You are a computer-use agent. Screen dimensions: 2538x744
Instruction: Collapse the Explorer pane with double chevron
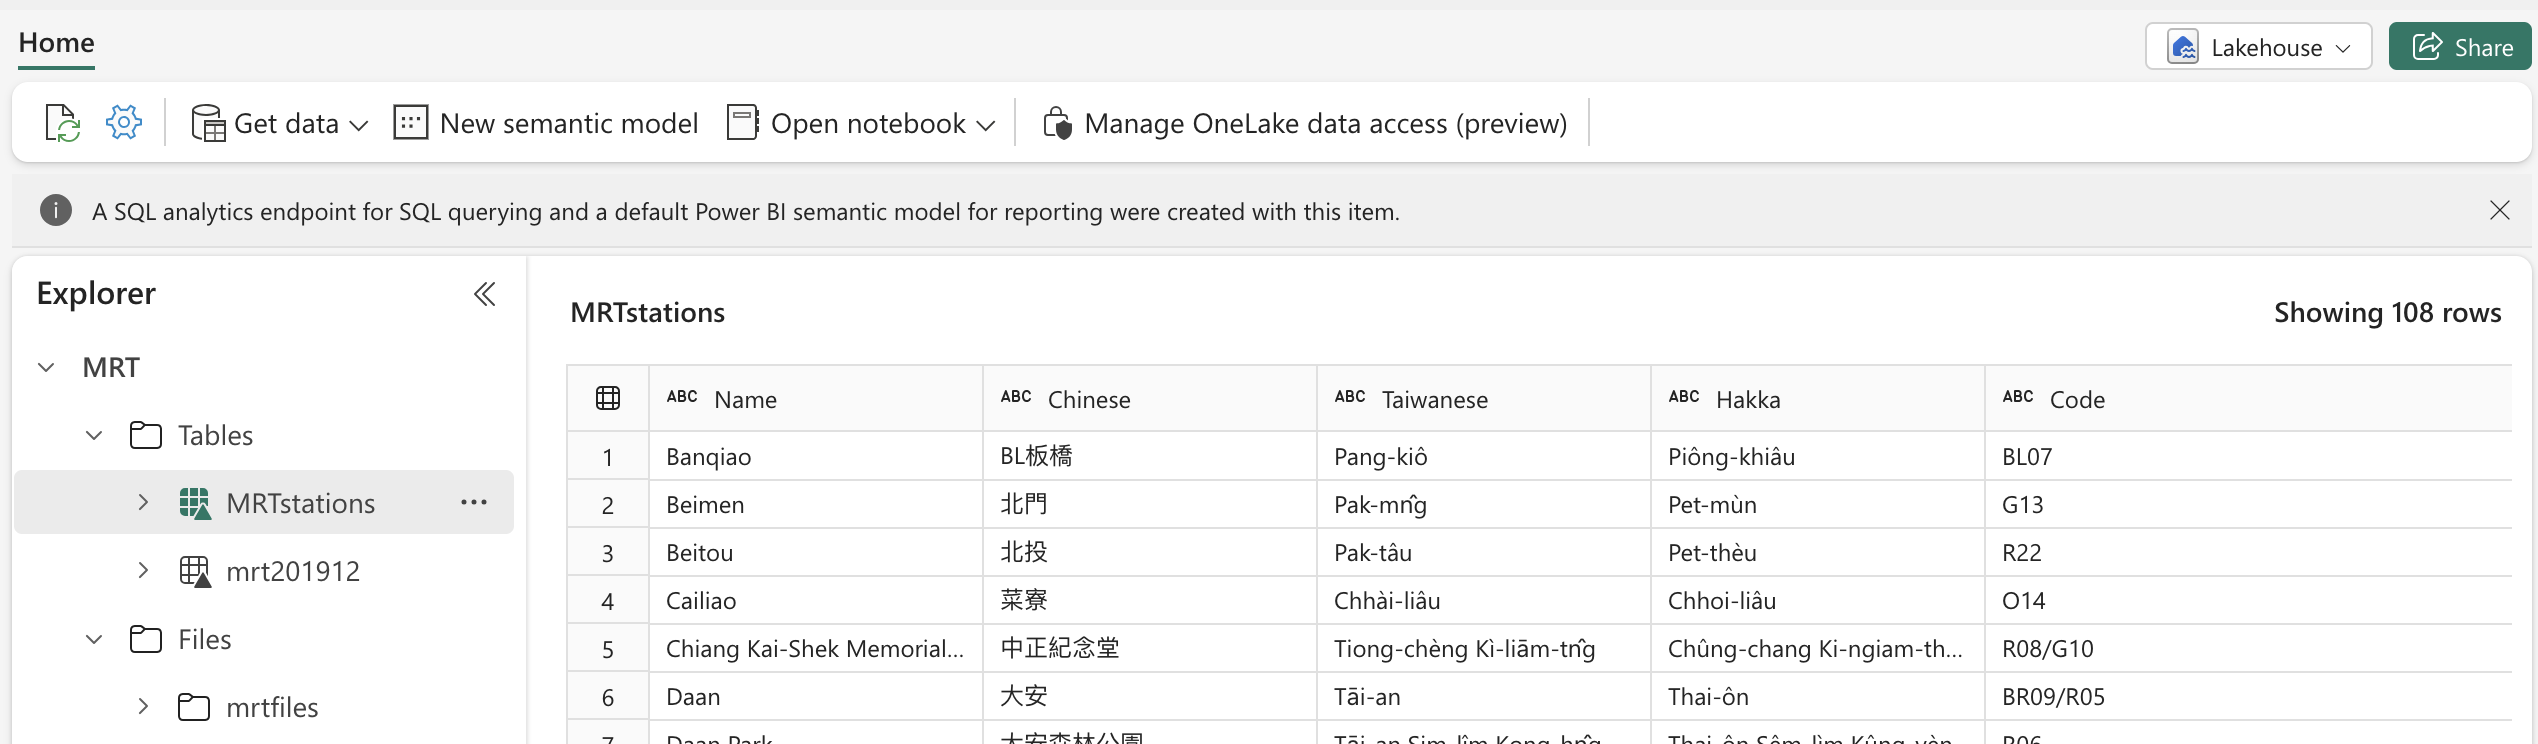484,294
